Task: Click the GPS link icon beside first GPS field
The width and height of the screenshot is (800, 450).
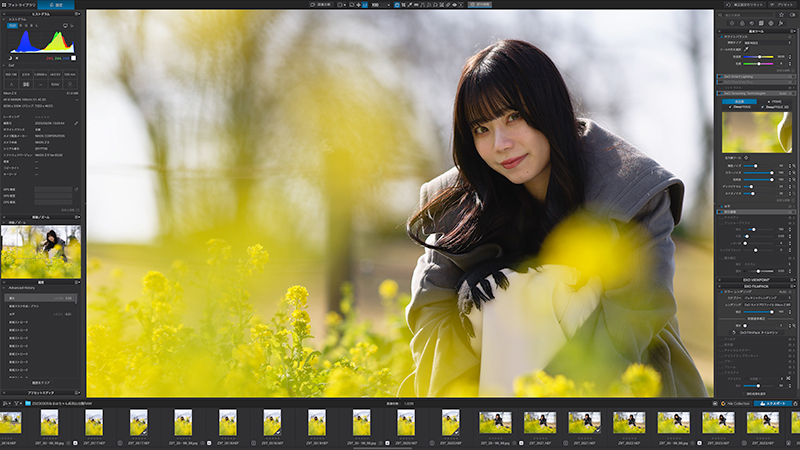Action: 76,189
